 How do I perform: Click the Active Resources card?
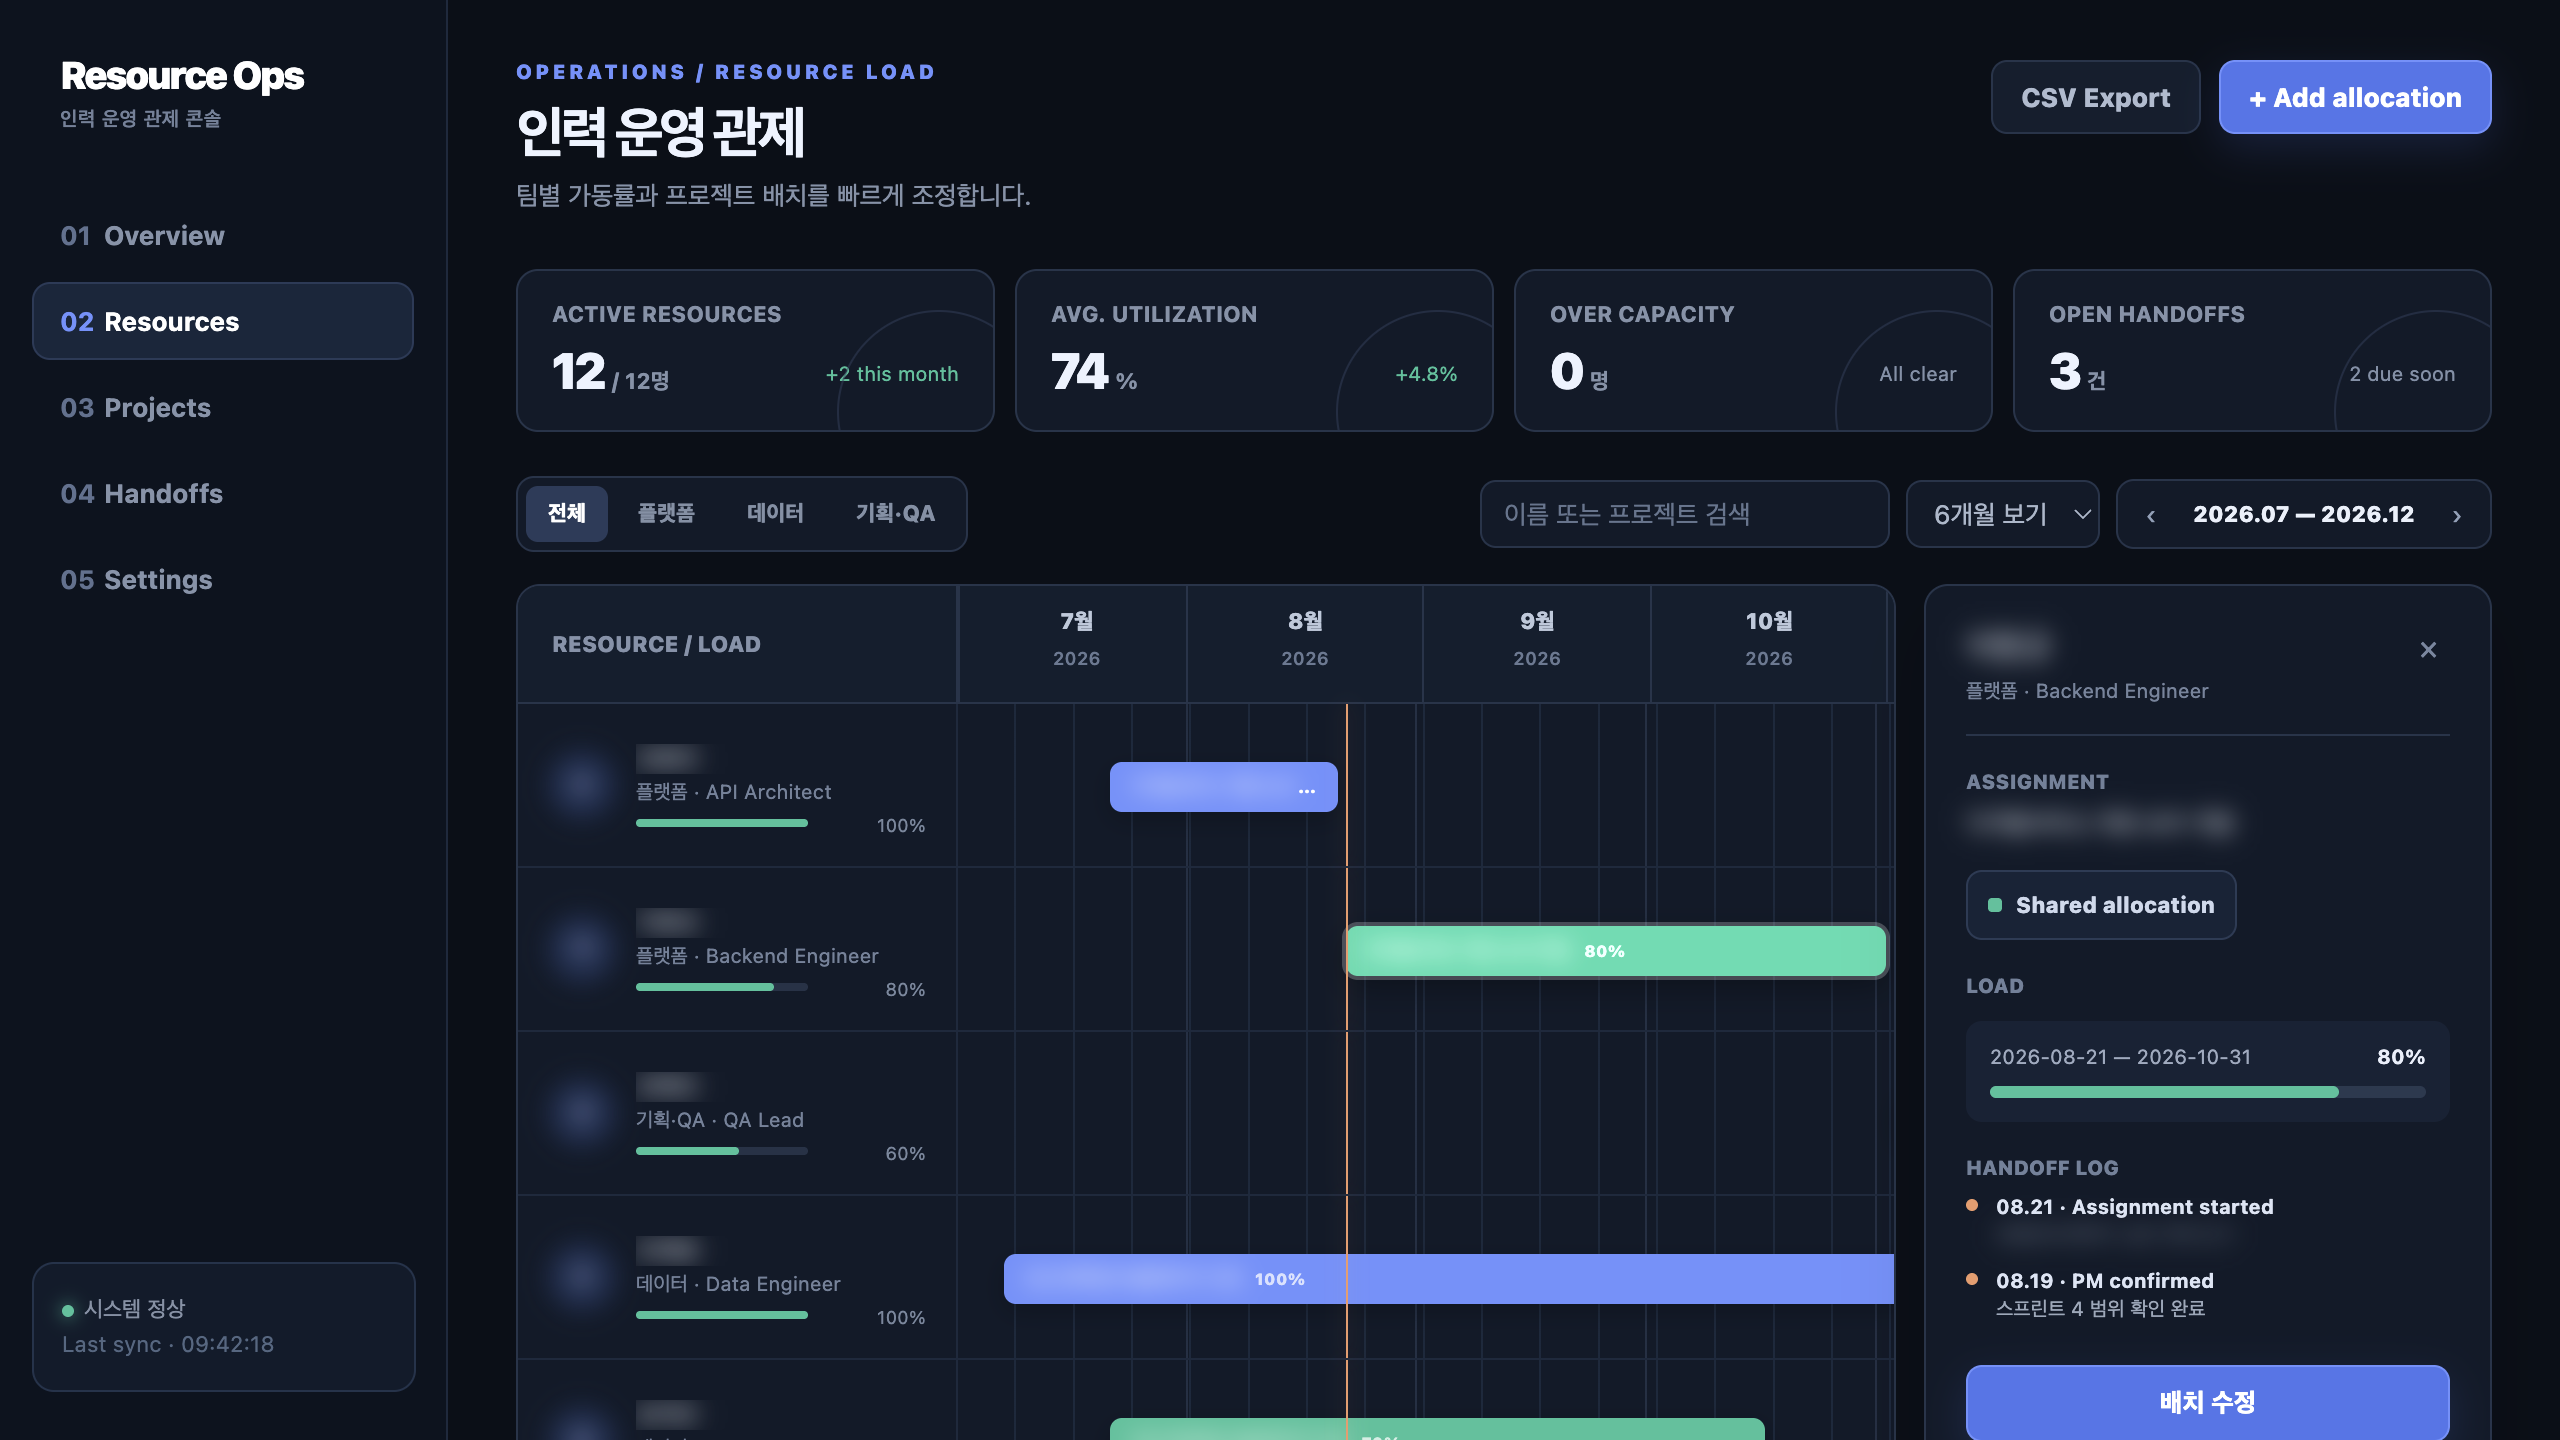755,350
